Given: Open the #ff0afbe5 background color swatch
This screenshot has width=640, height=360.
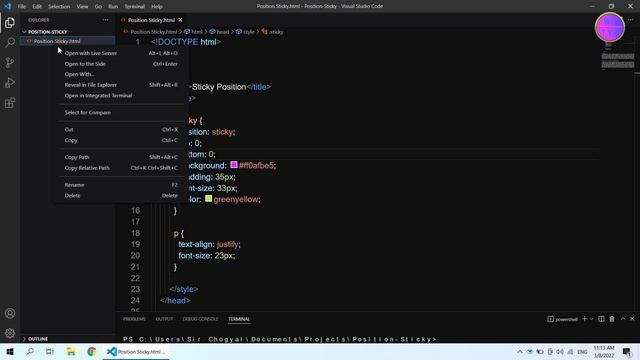Looking at the screenshot, I should [234, 165].
